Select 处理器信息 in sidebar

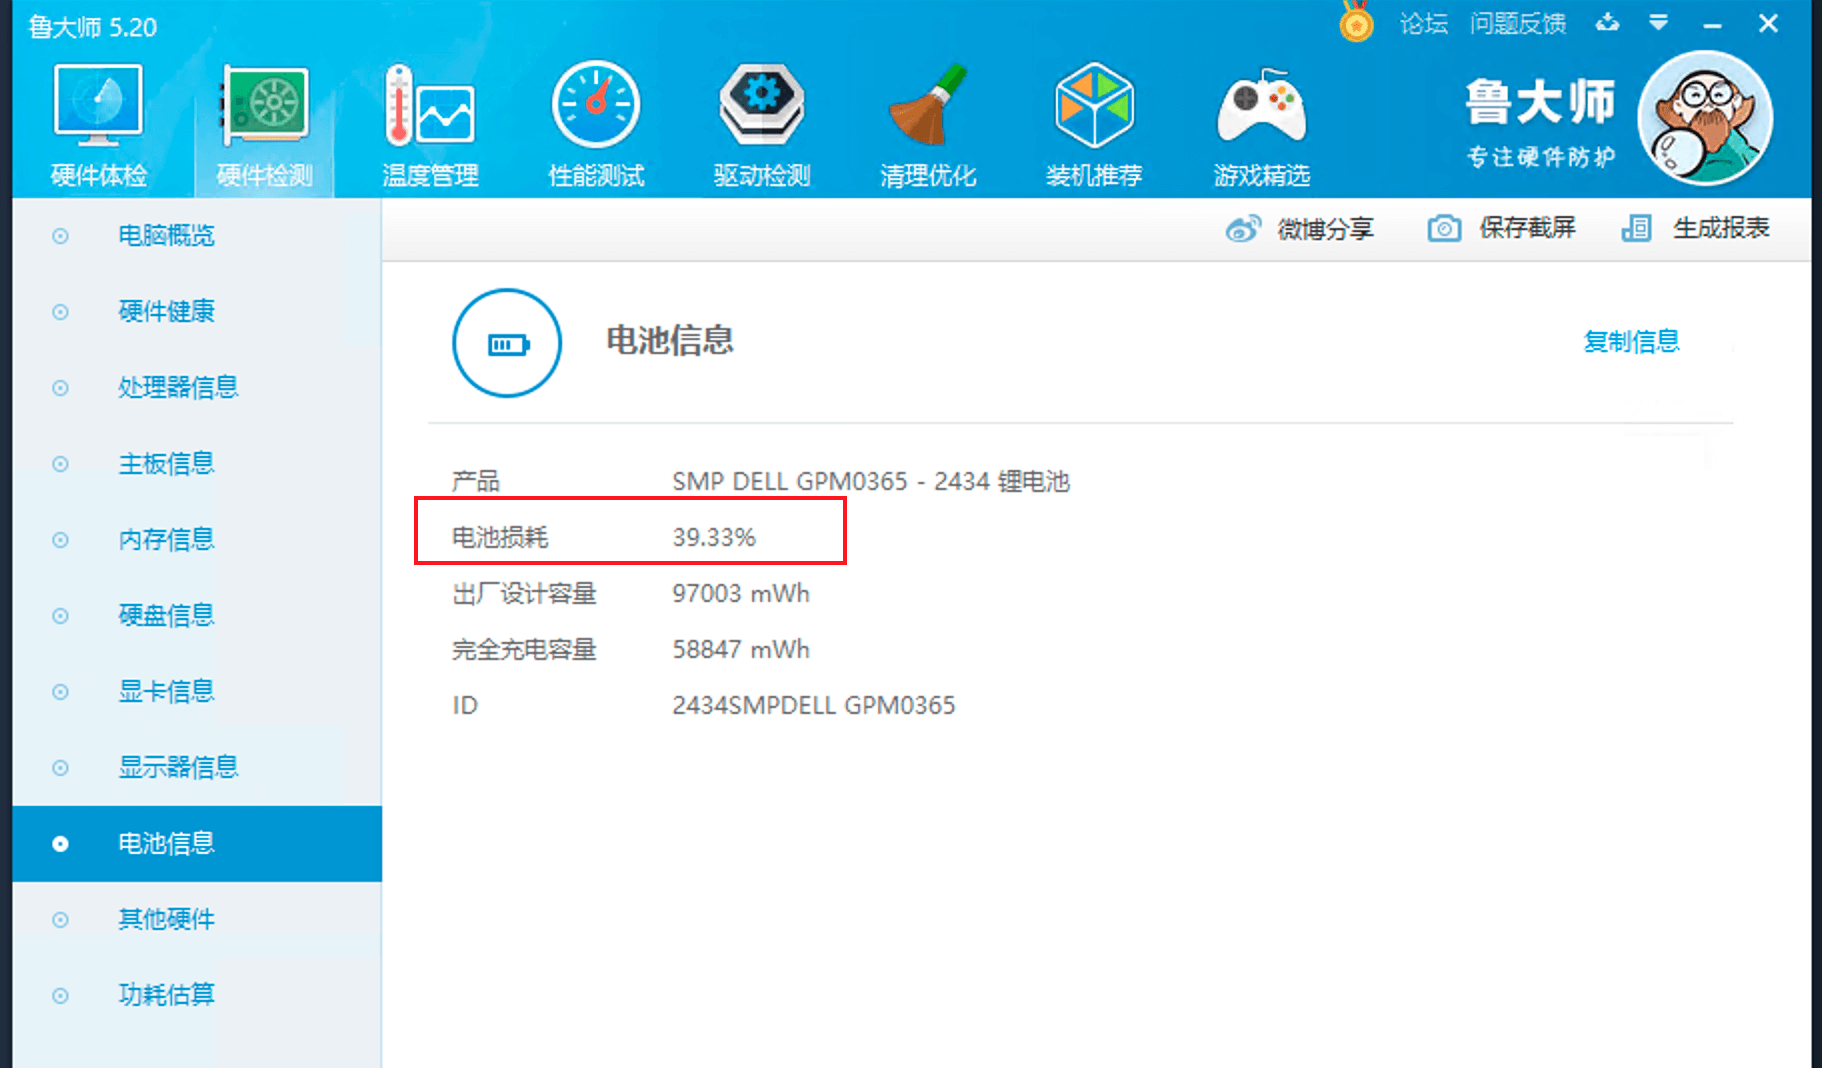coord(197,388)
